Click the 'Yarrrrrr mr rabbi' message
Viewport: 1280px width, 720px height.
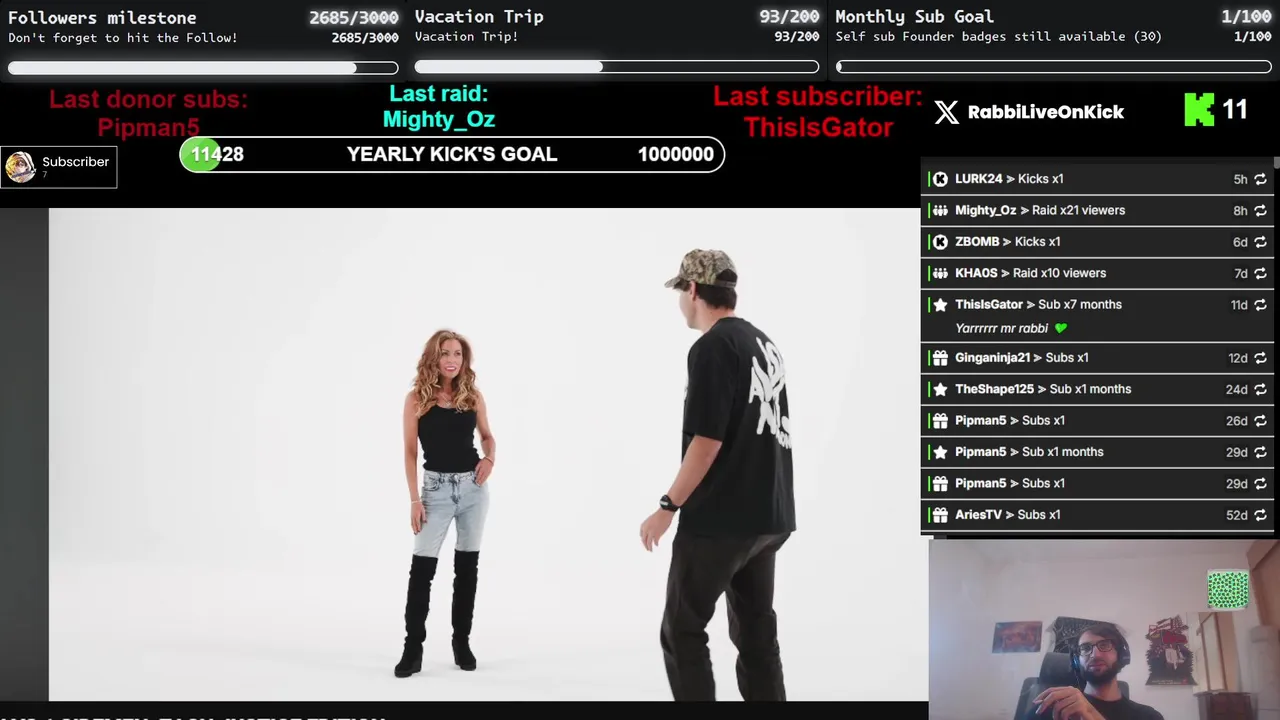pyautogui.click(x=1001, y=329)
